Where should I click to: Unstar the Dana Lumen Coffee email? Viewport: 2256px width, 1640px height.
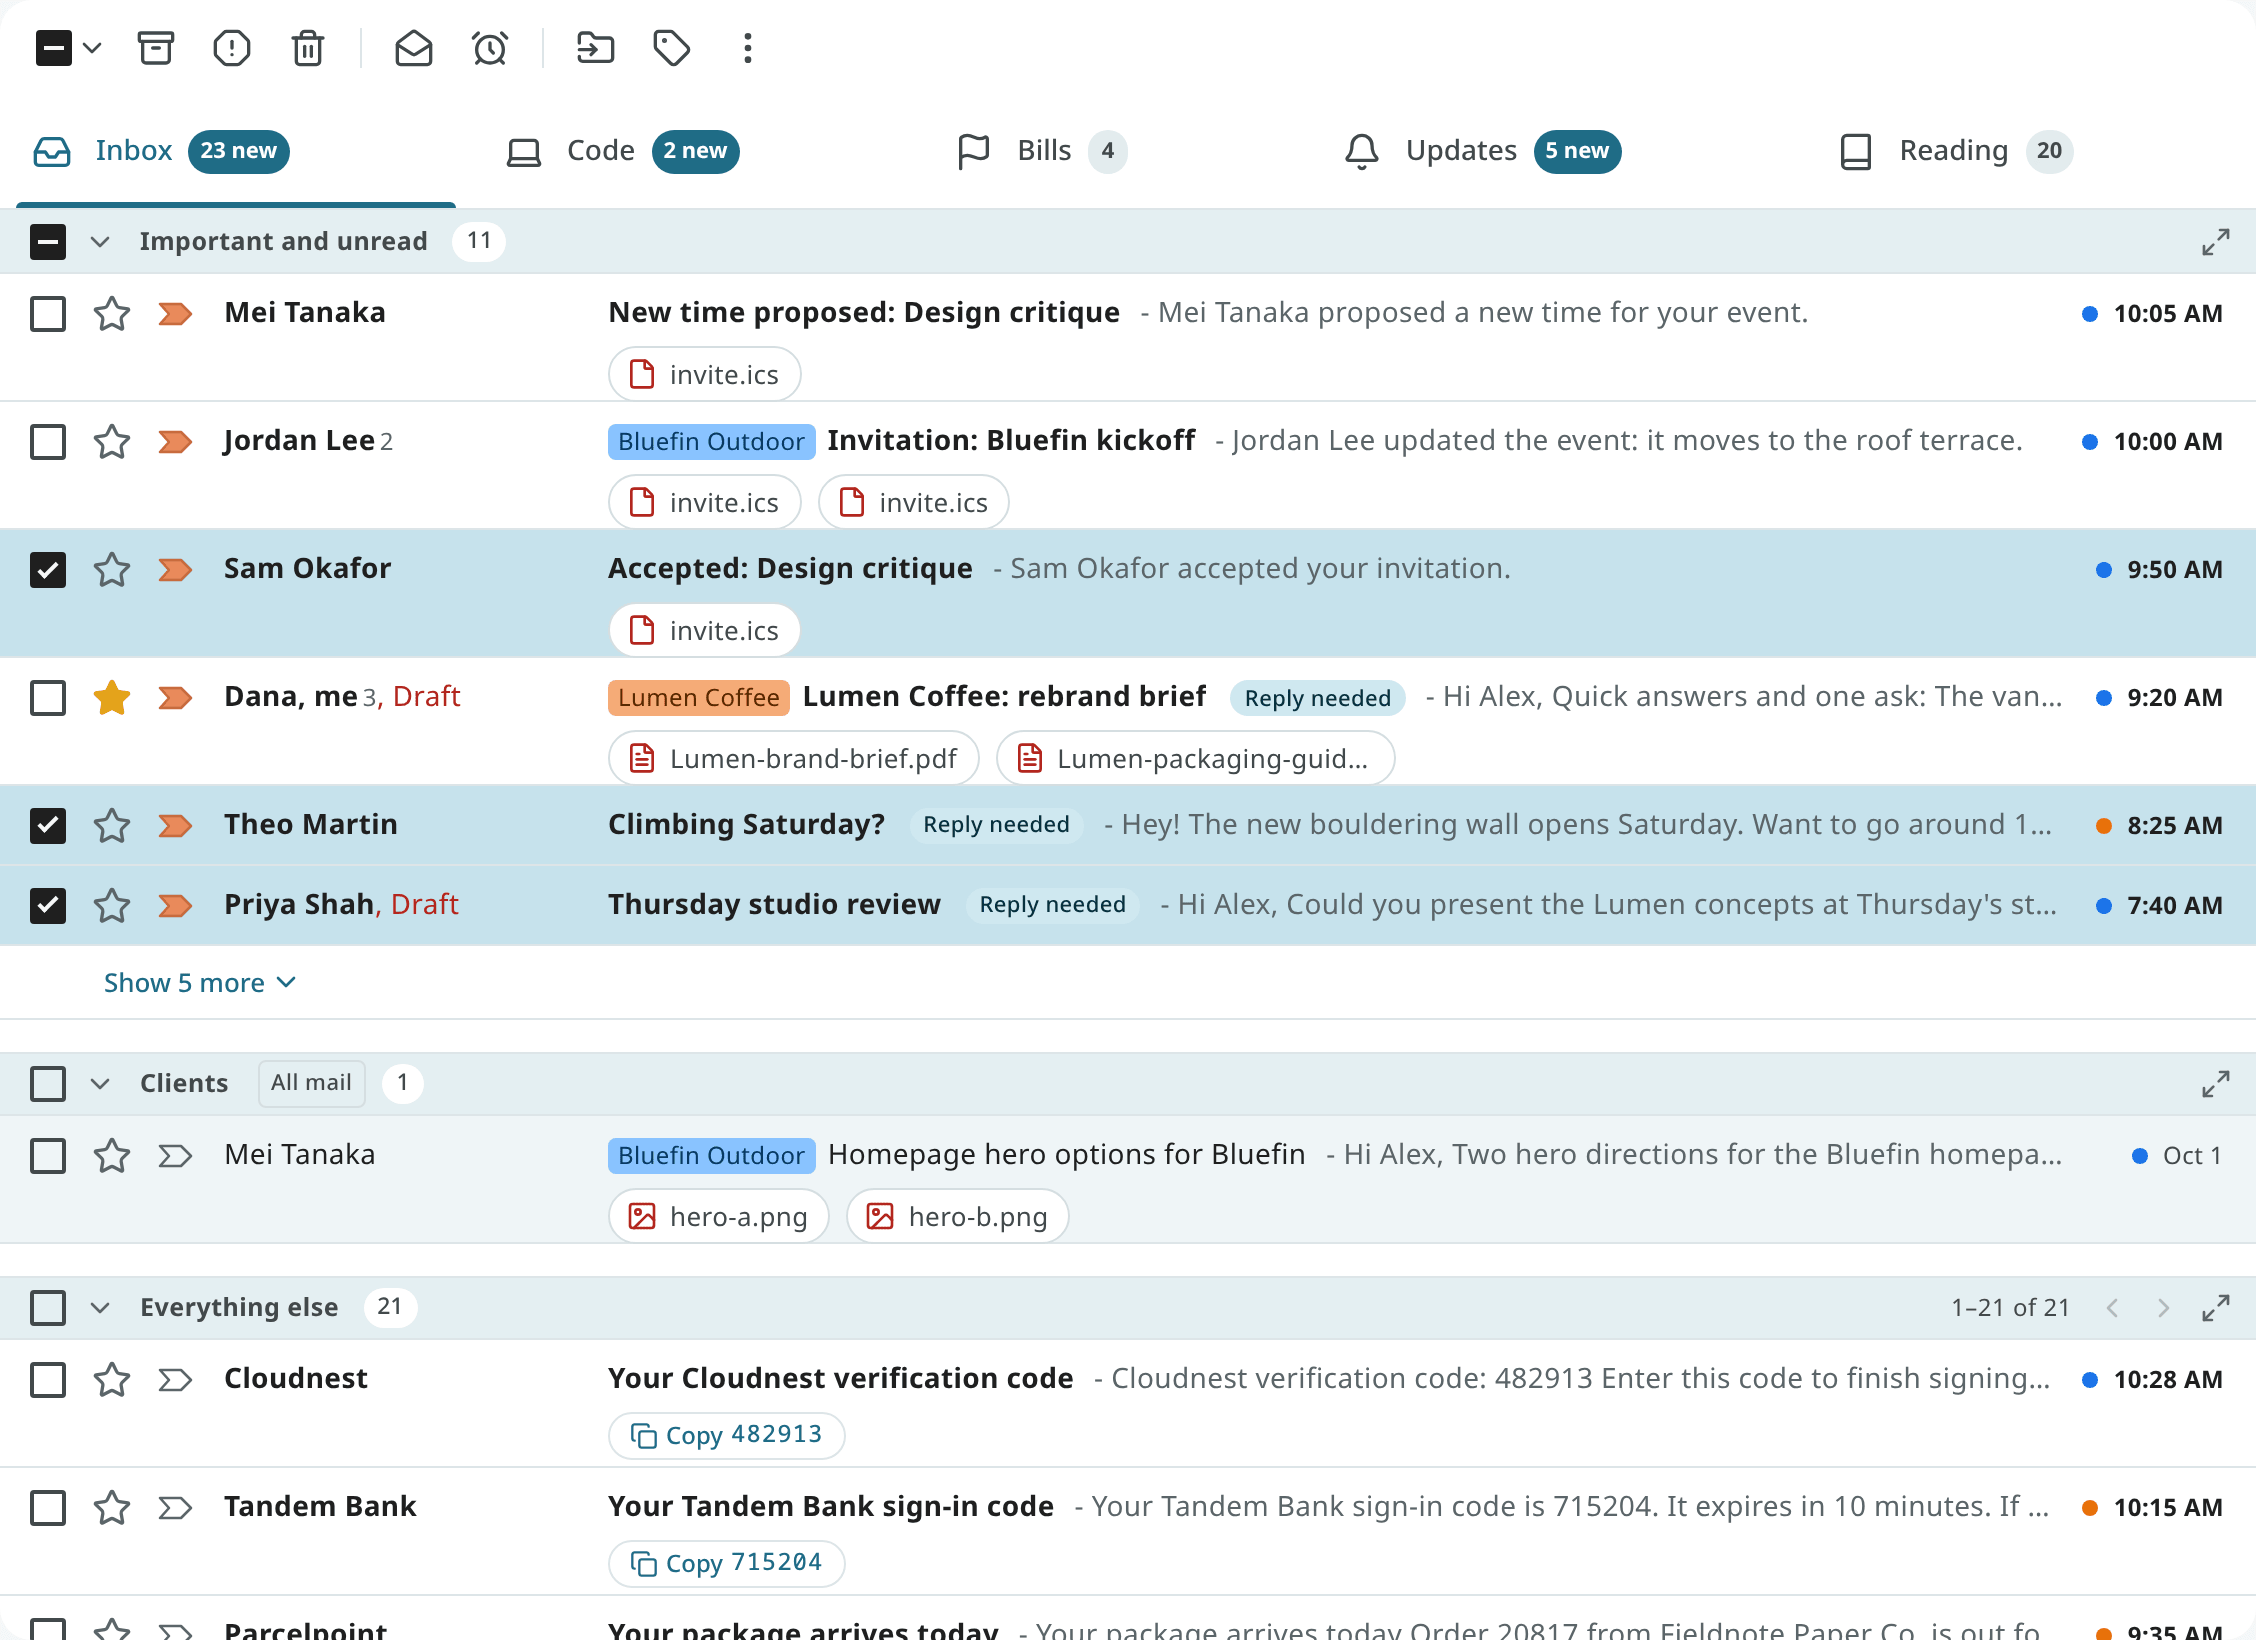(x=112, y=697)
